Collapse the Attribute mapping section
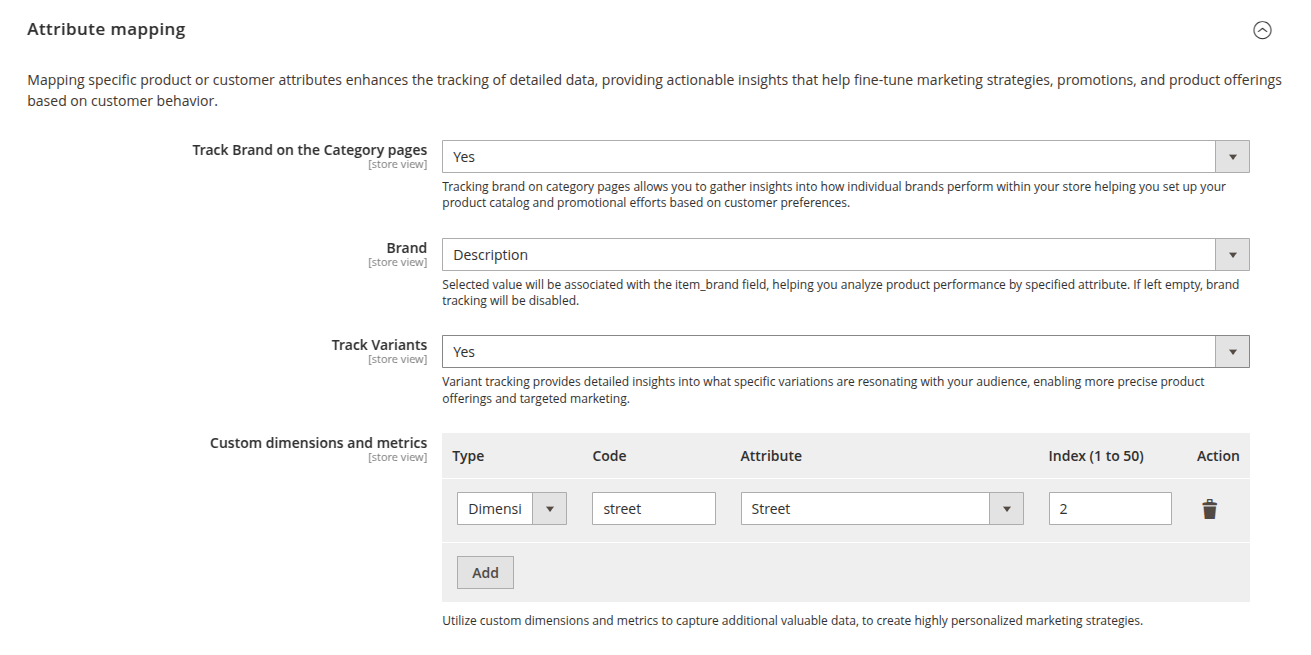The height and width of the screenshot is (655, 1311). coord(1262,31)
